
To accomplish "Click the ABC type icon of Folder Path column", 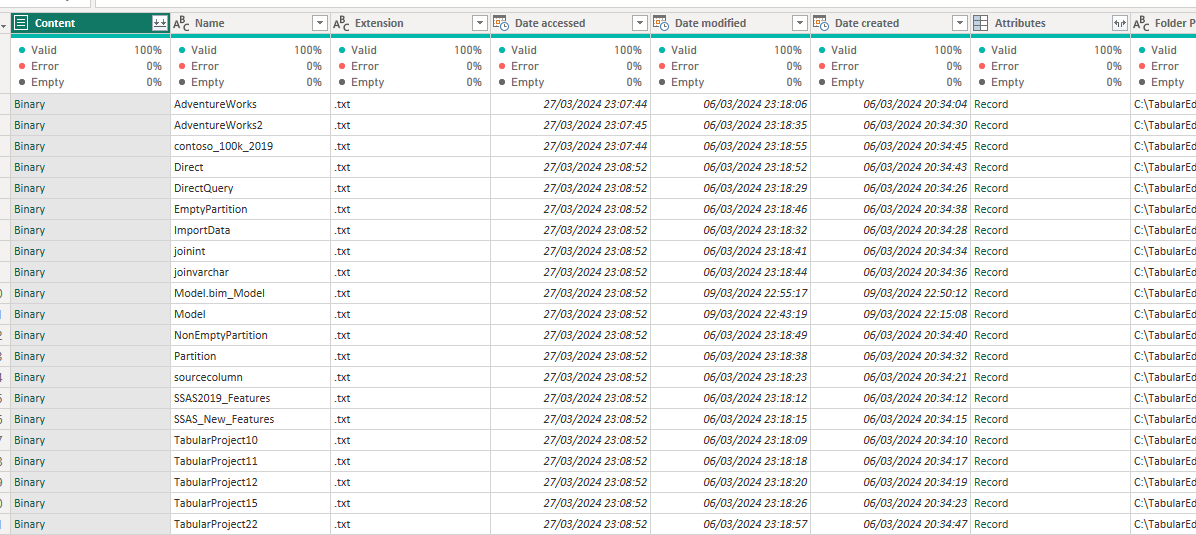I will 1142,24.
